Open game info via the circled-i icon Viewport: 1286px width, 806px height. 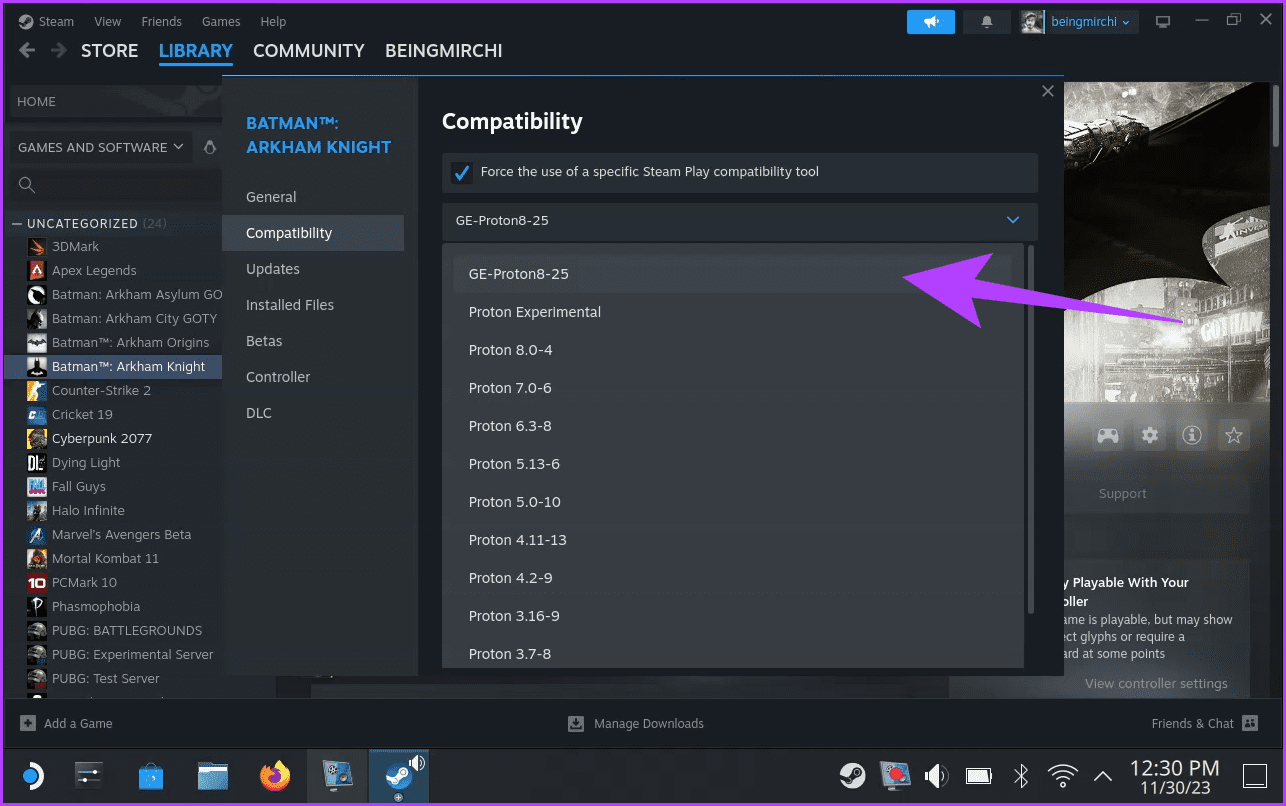point(1191,434)
